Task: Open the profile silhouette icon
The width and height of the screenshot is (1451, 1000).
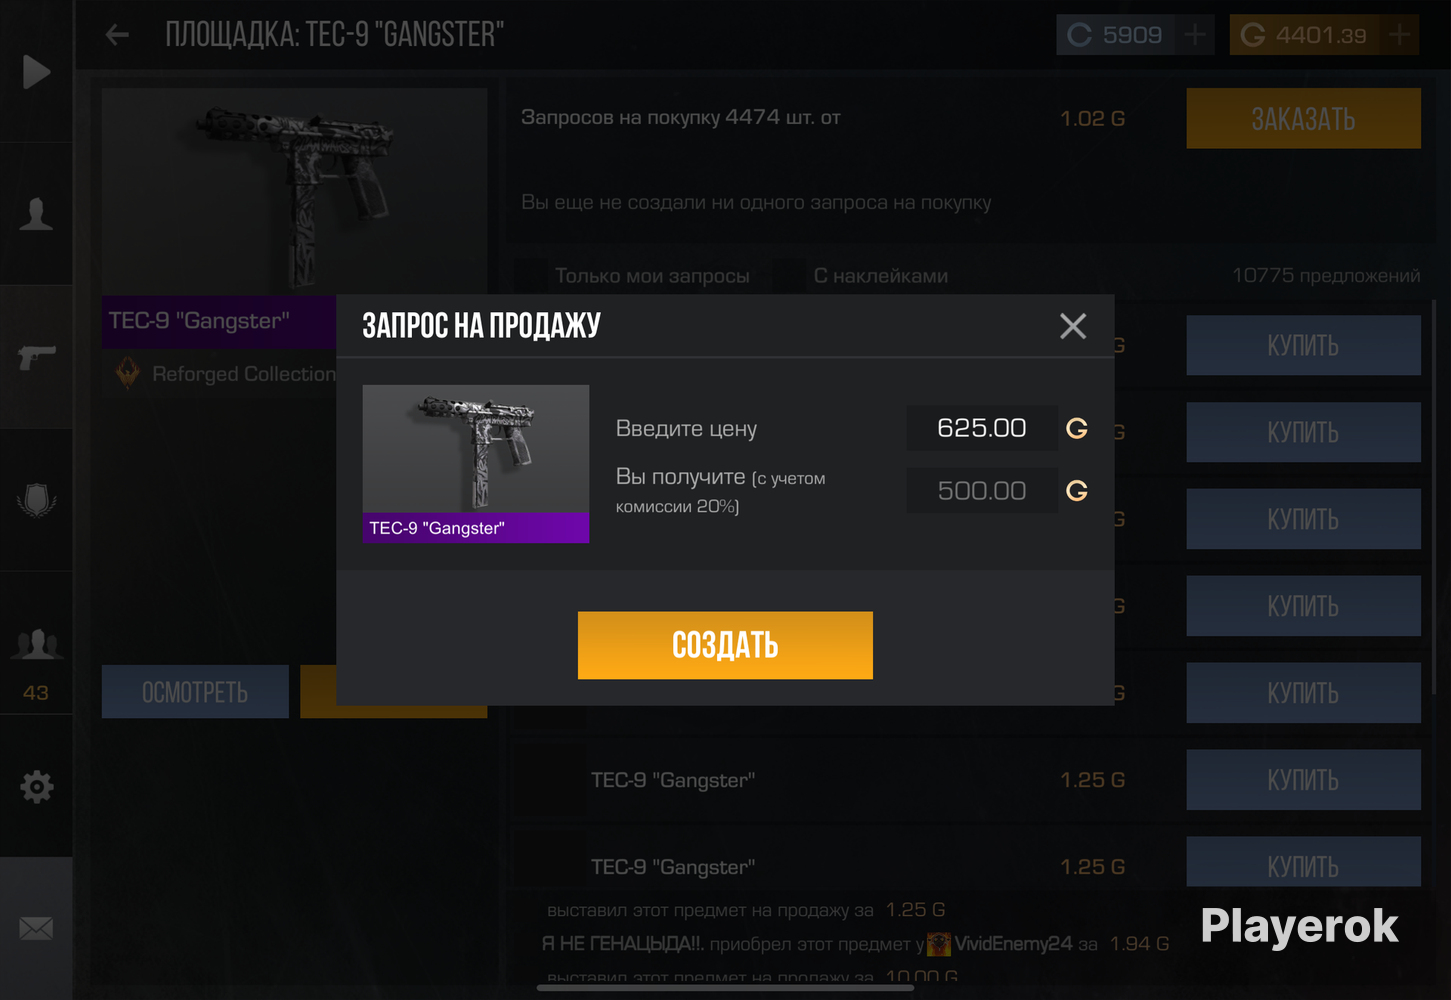Action: click(x=36, y=214)
